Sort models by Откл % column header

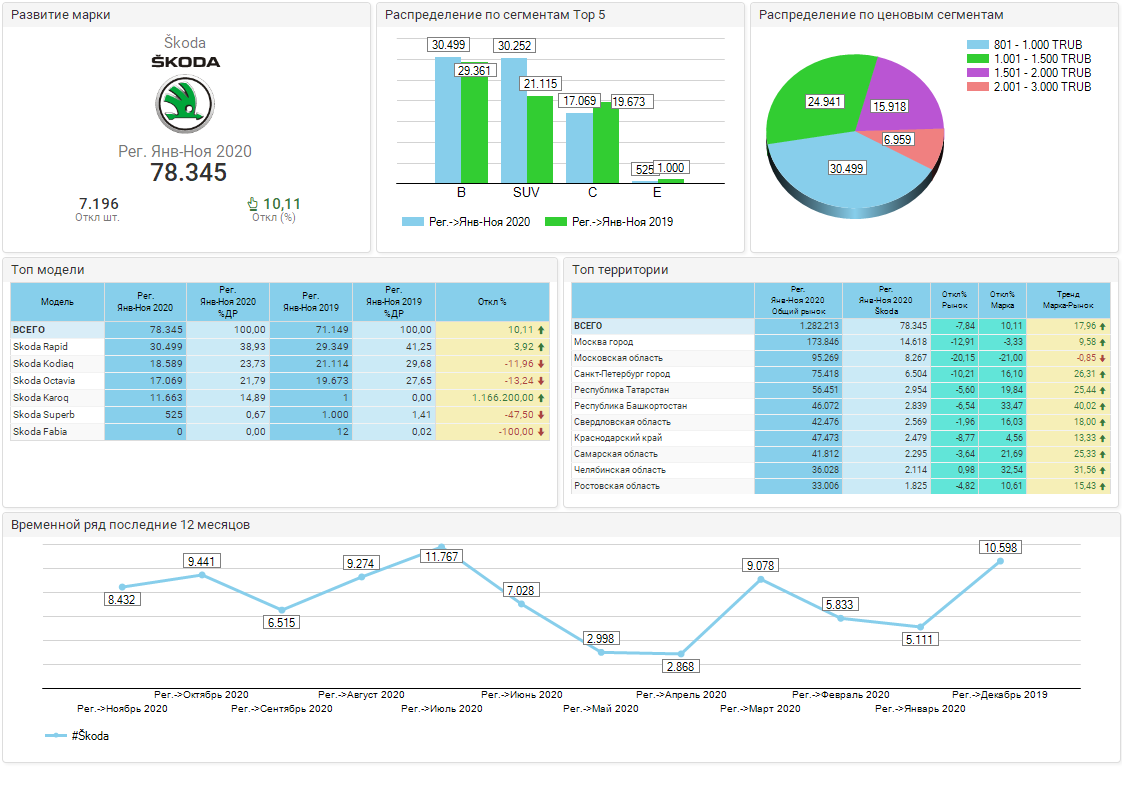pyautogui.click(x=492, y=301)
